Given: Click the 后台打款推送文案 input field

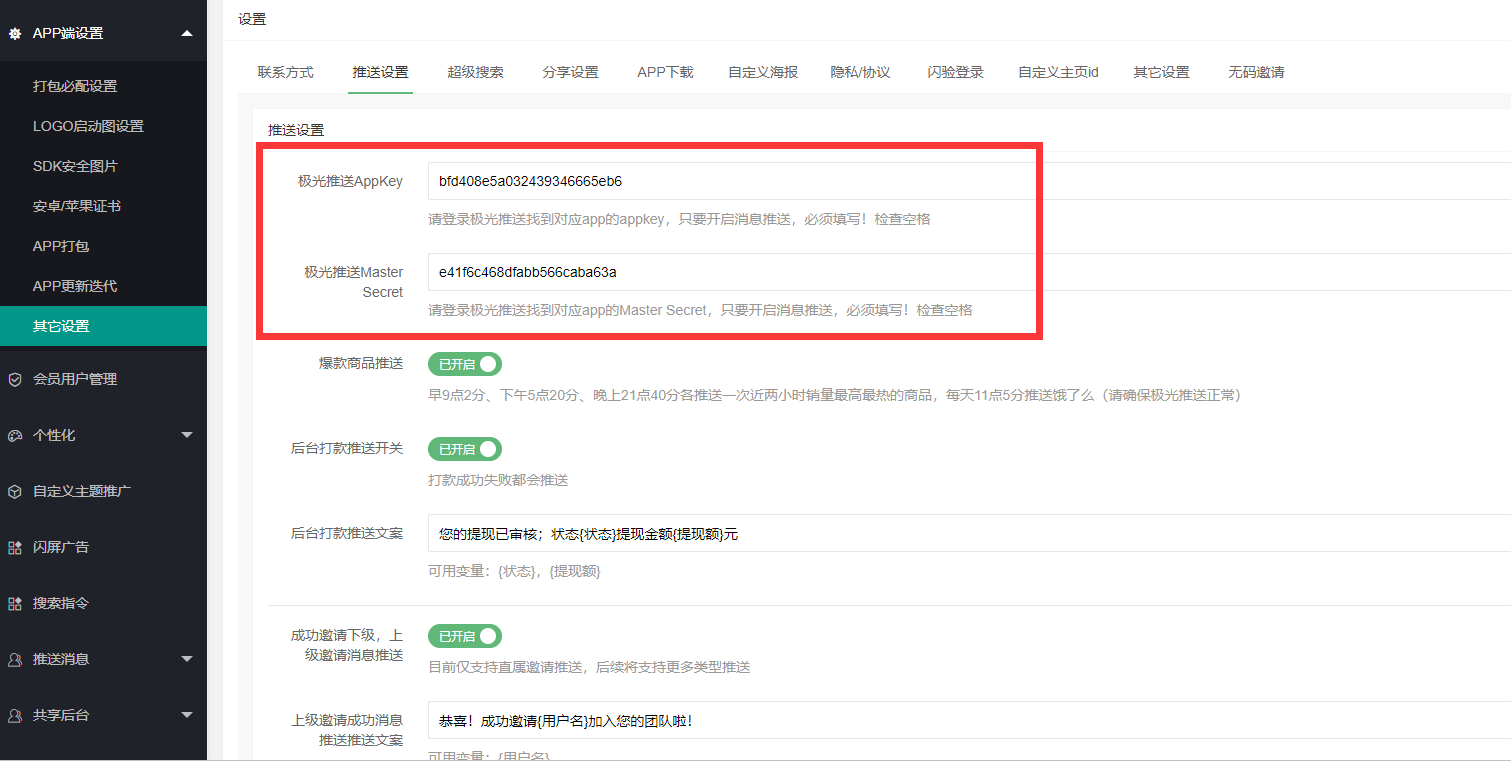Looking at the screenshot, I should click(969, 533).
